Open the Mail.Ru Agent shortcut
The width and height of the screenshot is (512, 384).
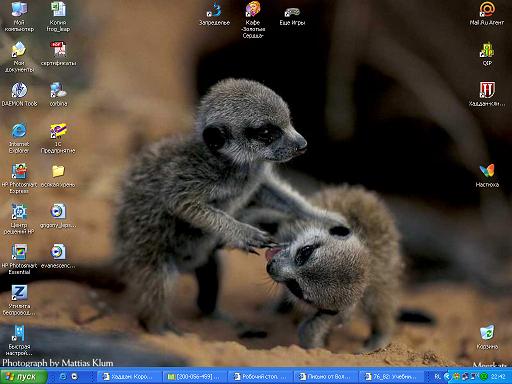[x=487, y=13]
